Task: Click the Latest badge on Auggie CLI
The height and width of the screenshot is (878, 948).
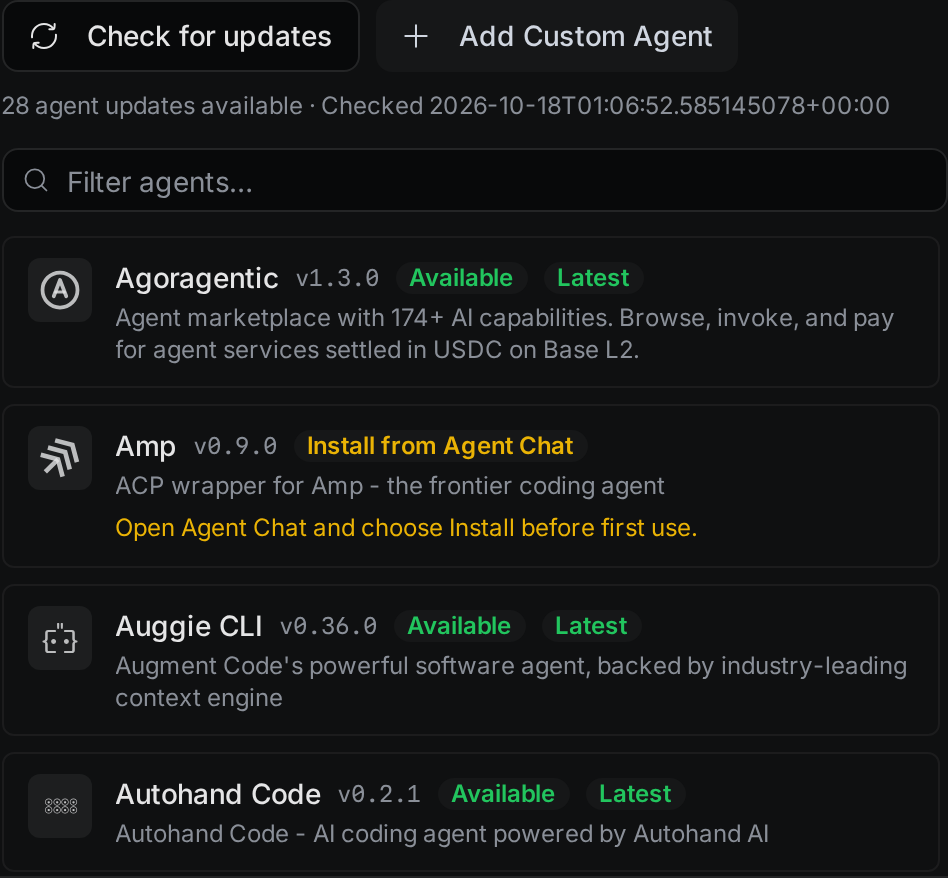Action: [x=591, y=626]
